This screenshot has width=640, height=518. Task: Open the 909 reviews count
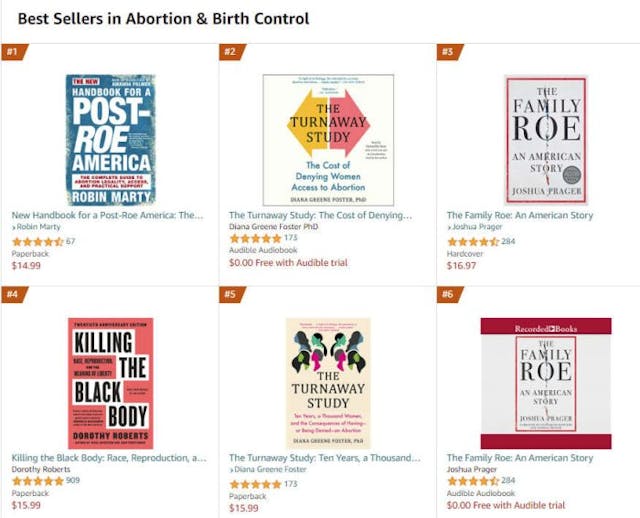click(x=74, y=481)
